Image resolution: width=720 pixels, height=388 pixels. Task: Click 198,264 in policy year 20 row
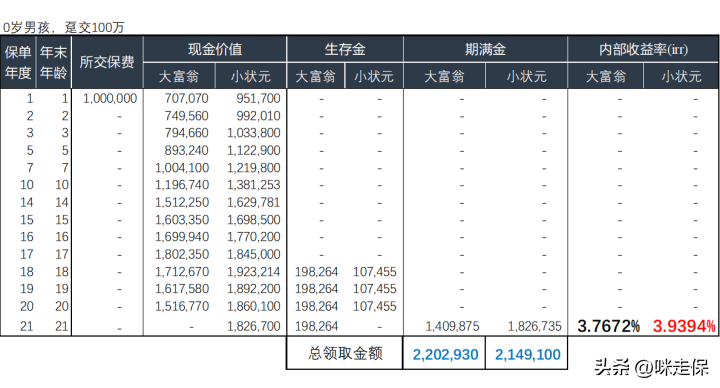point(316,306)
